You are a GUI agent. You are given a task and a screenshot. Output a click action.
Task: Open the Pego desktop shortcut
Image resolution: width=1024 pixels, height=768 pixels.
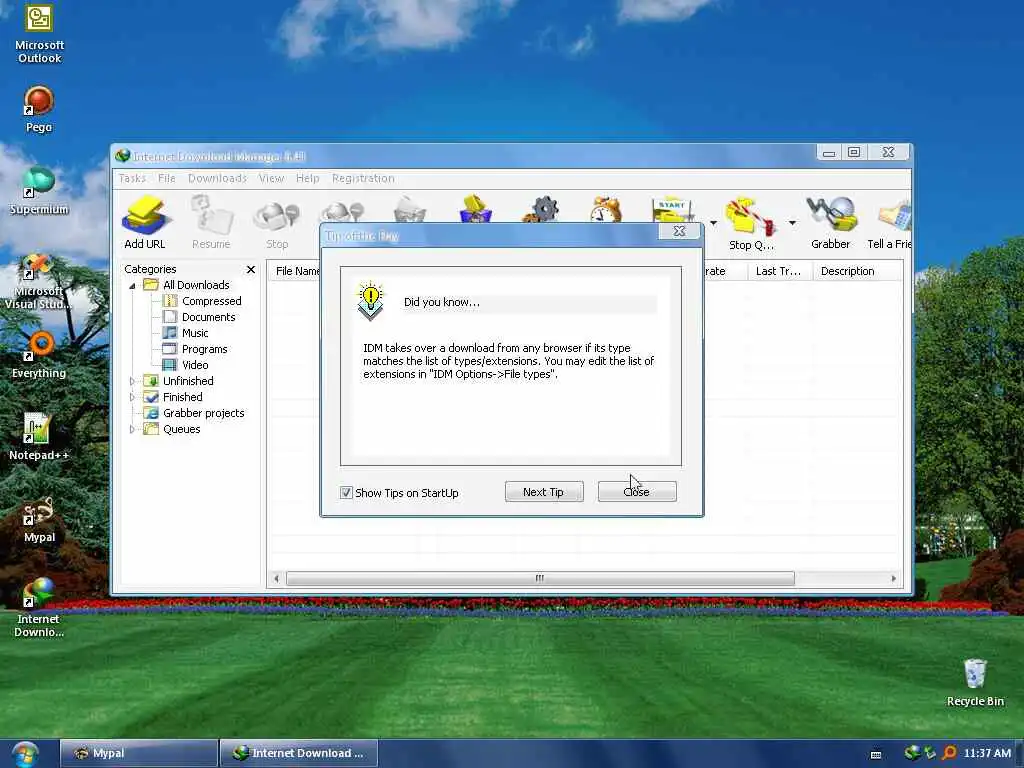click(39, 110)
